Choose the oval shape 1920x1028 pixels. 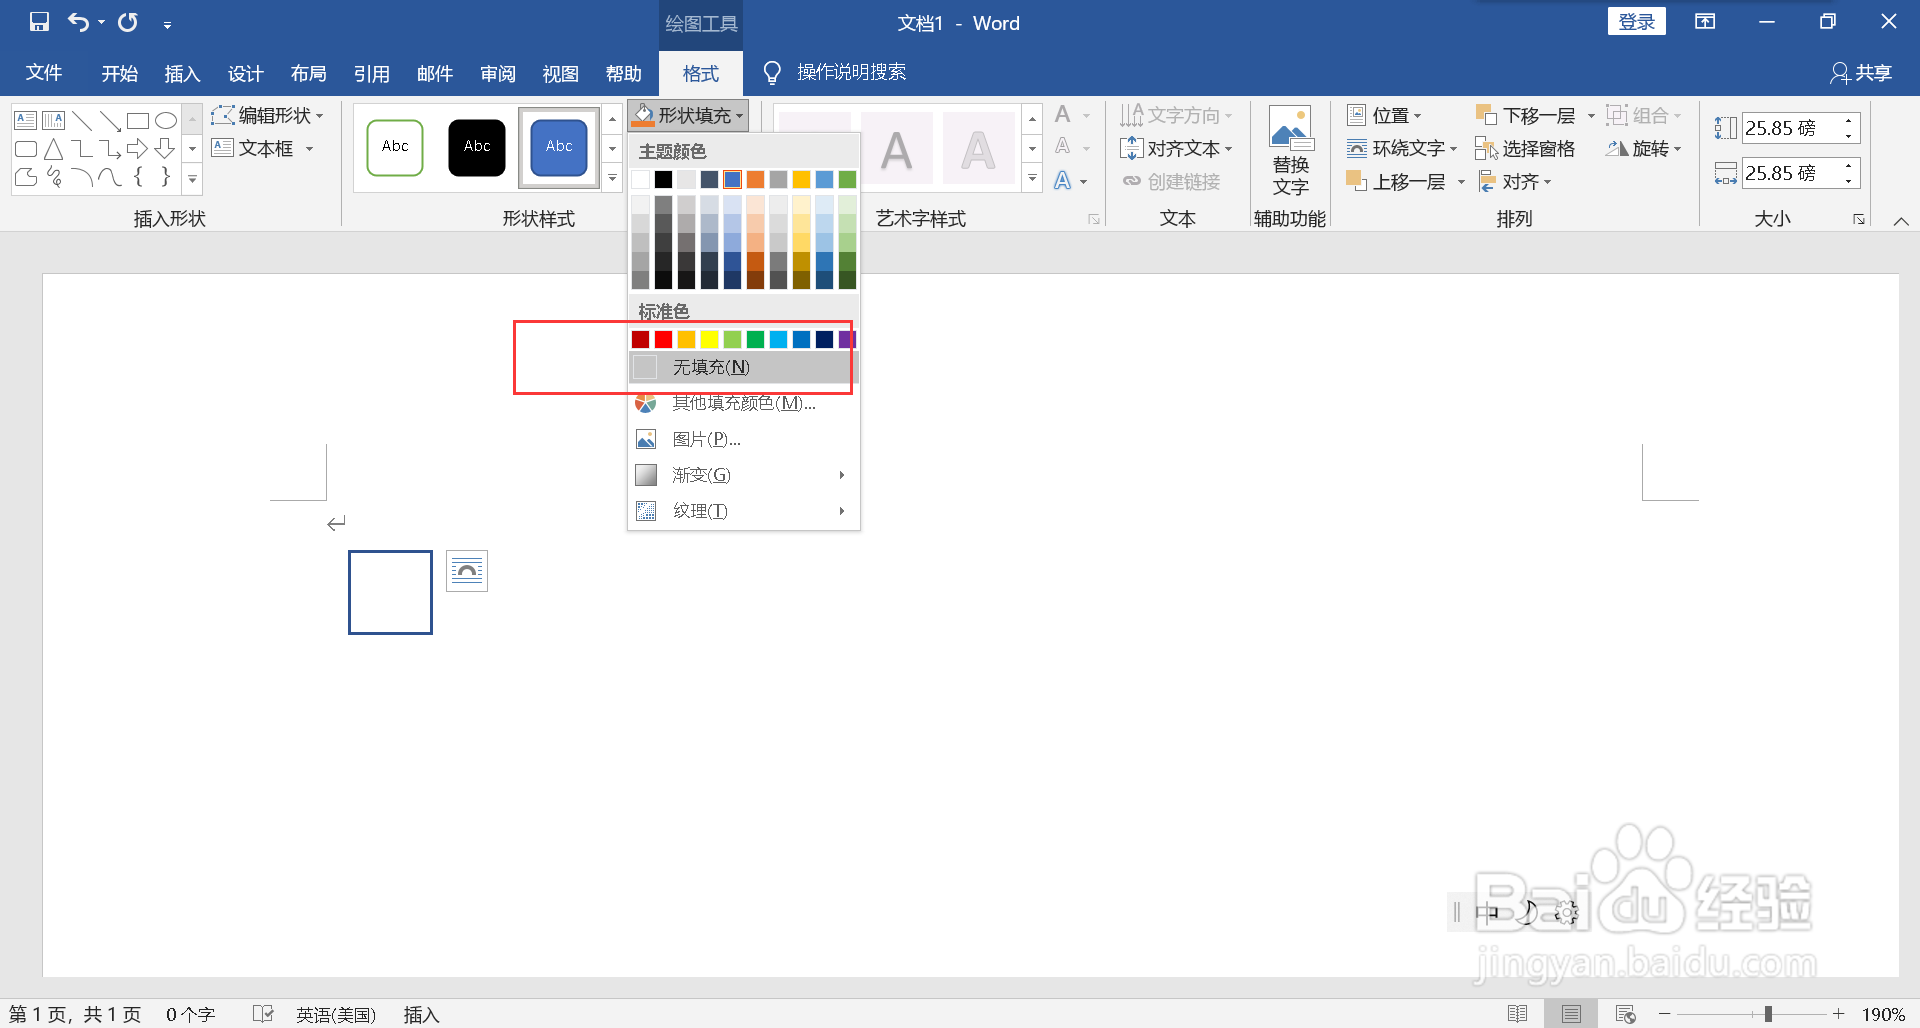click(166, 121)
